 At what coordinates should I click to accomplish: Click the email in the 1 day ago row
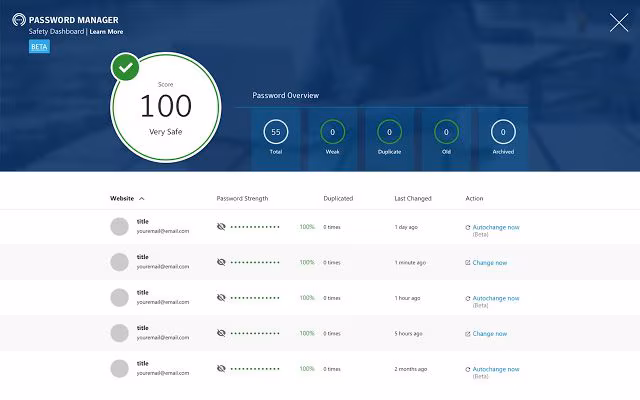click(163, 231)
